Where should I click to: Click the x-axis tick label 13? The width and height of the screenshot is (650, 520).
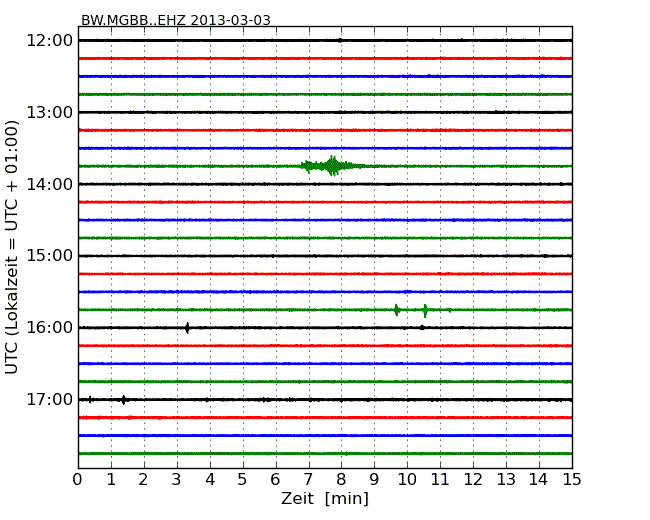506,480
